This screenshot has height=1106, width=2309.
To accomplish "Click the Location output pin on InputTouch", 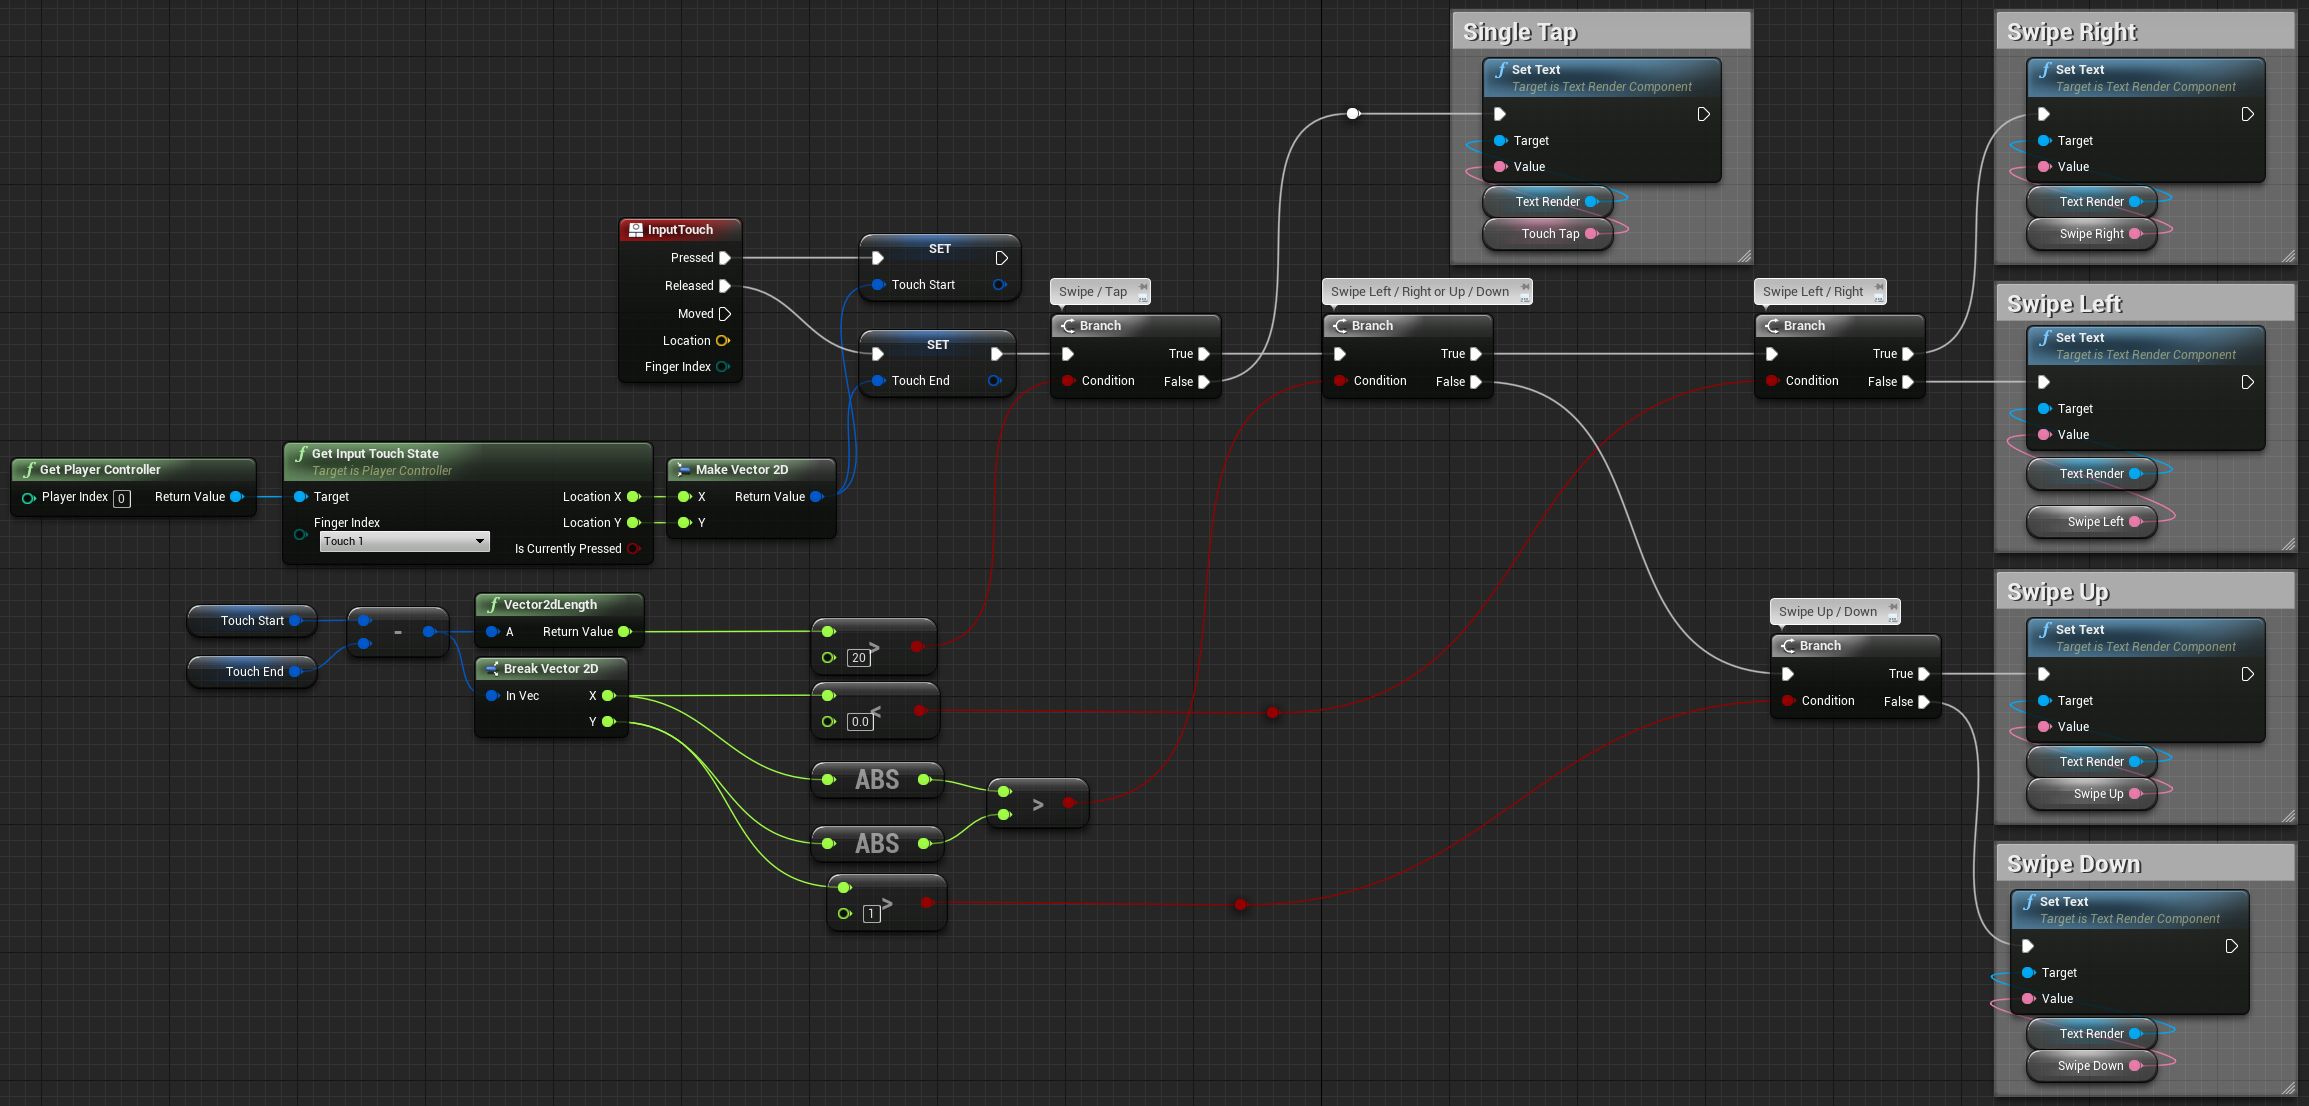I will 723,341.
